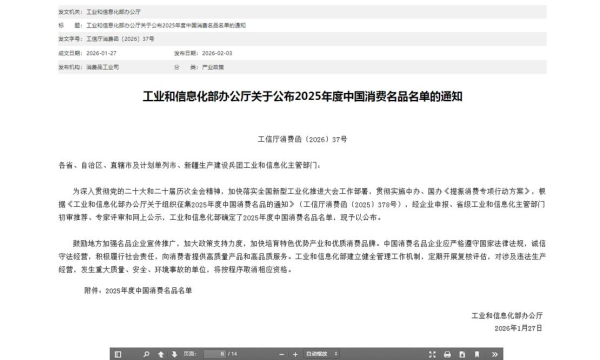The width and height of the screenshot is (600, 360).
Task: Click the paragraph beginning 为深入贯彻党的二十大
Action: [x=302, y=204]
